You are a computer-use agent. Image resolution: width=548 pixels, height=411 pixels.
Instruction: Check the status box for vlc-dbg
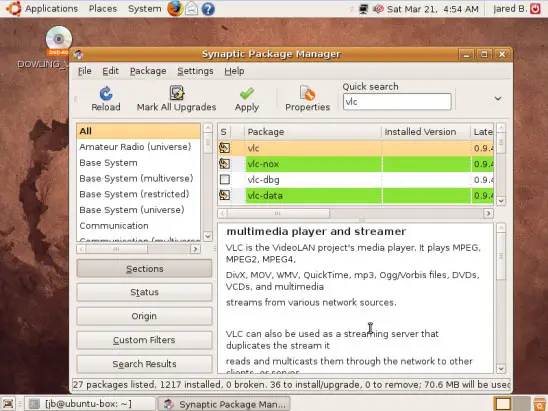(x=225, y=180)
